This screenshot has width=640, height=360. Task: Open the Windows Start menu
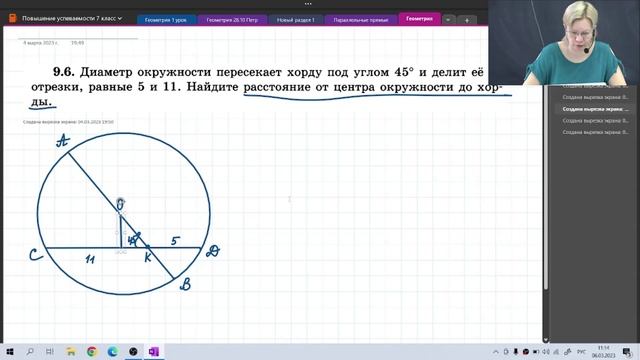tap(9, 351)
